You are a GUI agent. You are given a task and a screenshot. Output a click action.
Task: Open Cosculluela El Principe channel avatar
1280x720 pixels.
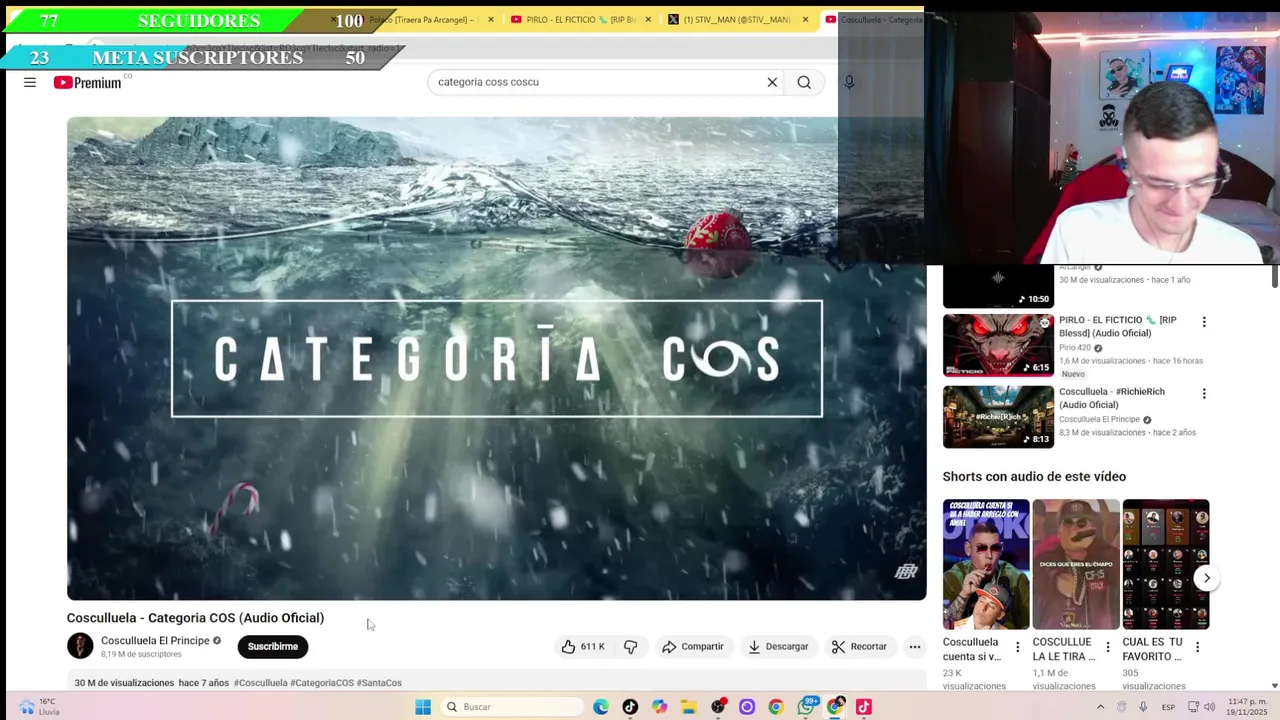(80, 646)
